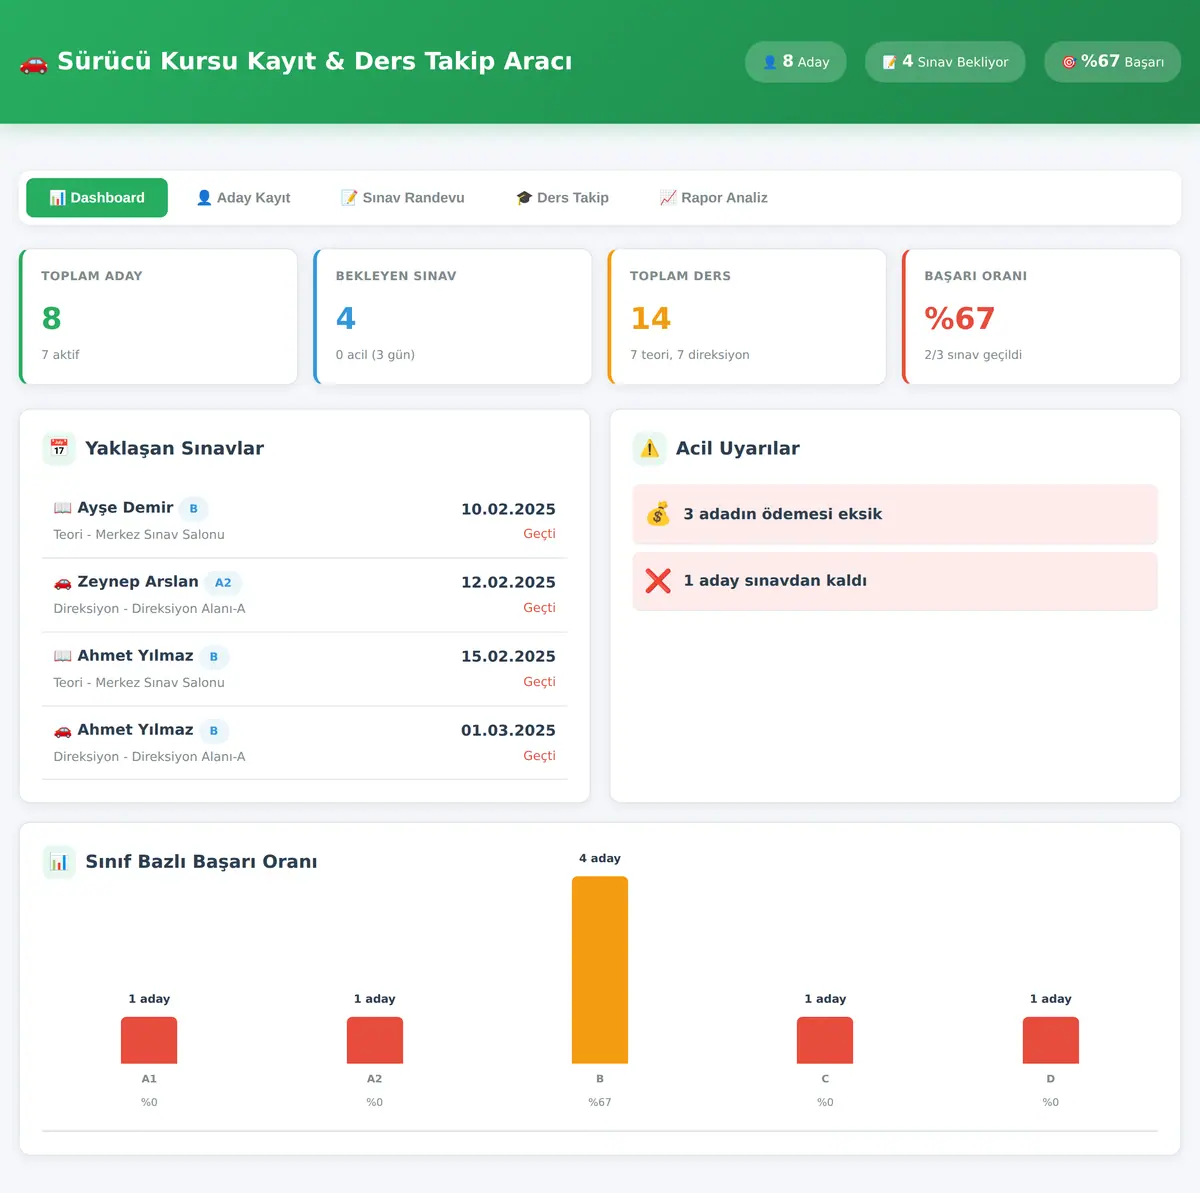This screenshot has width=1200, height=1193.
Task: Click the red C class bar in chart
Action: (825, 1040)
